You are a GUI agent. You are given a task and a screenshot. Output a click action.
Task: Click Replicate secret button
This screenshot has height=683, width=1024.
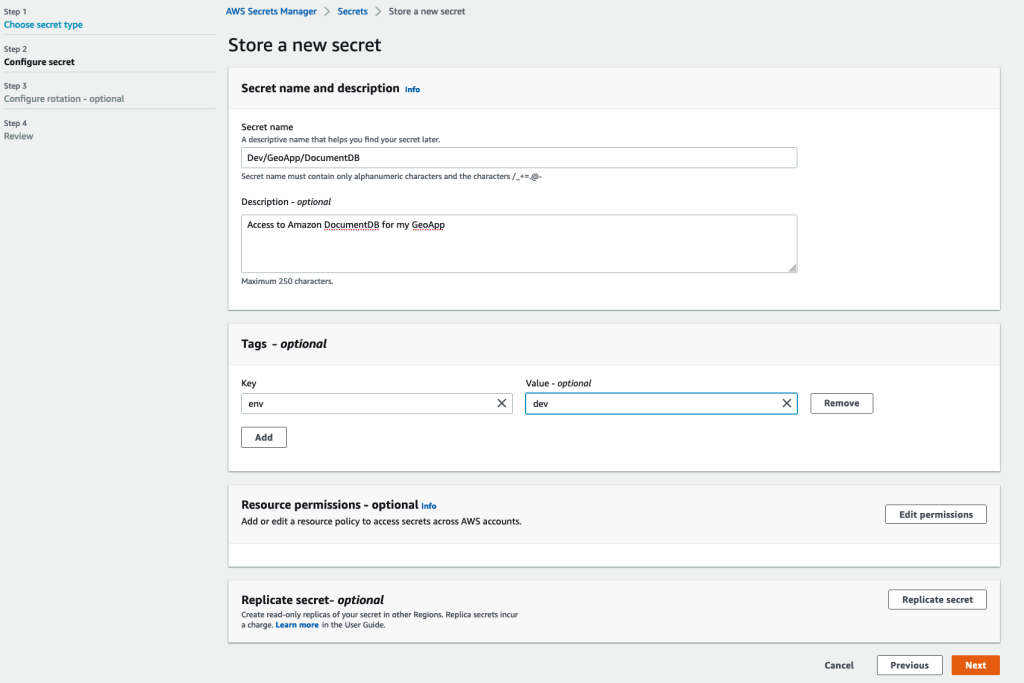[937, 599]
